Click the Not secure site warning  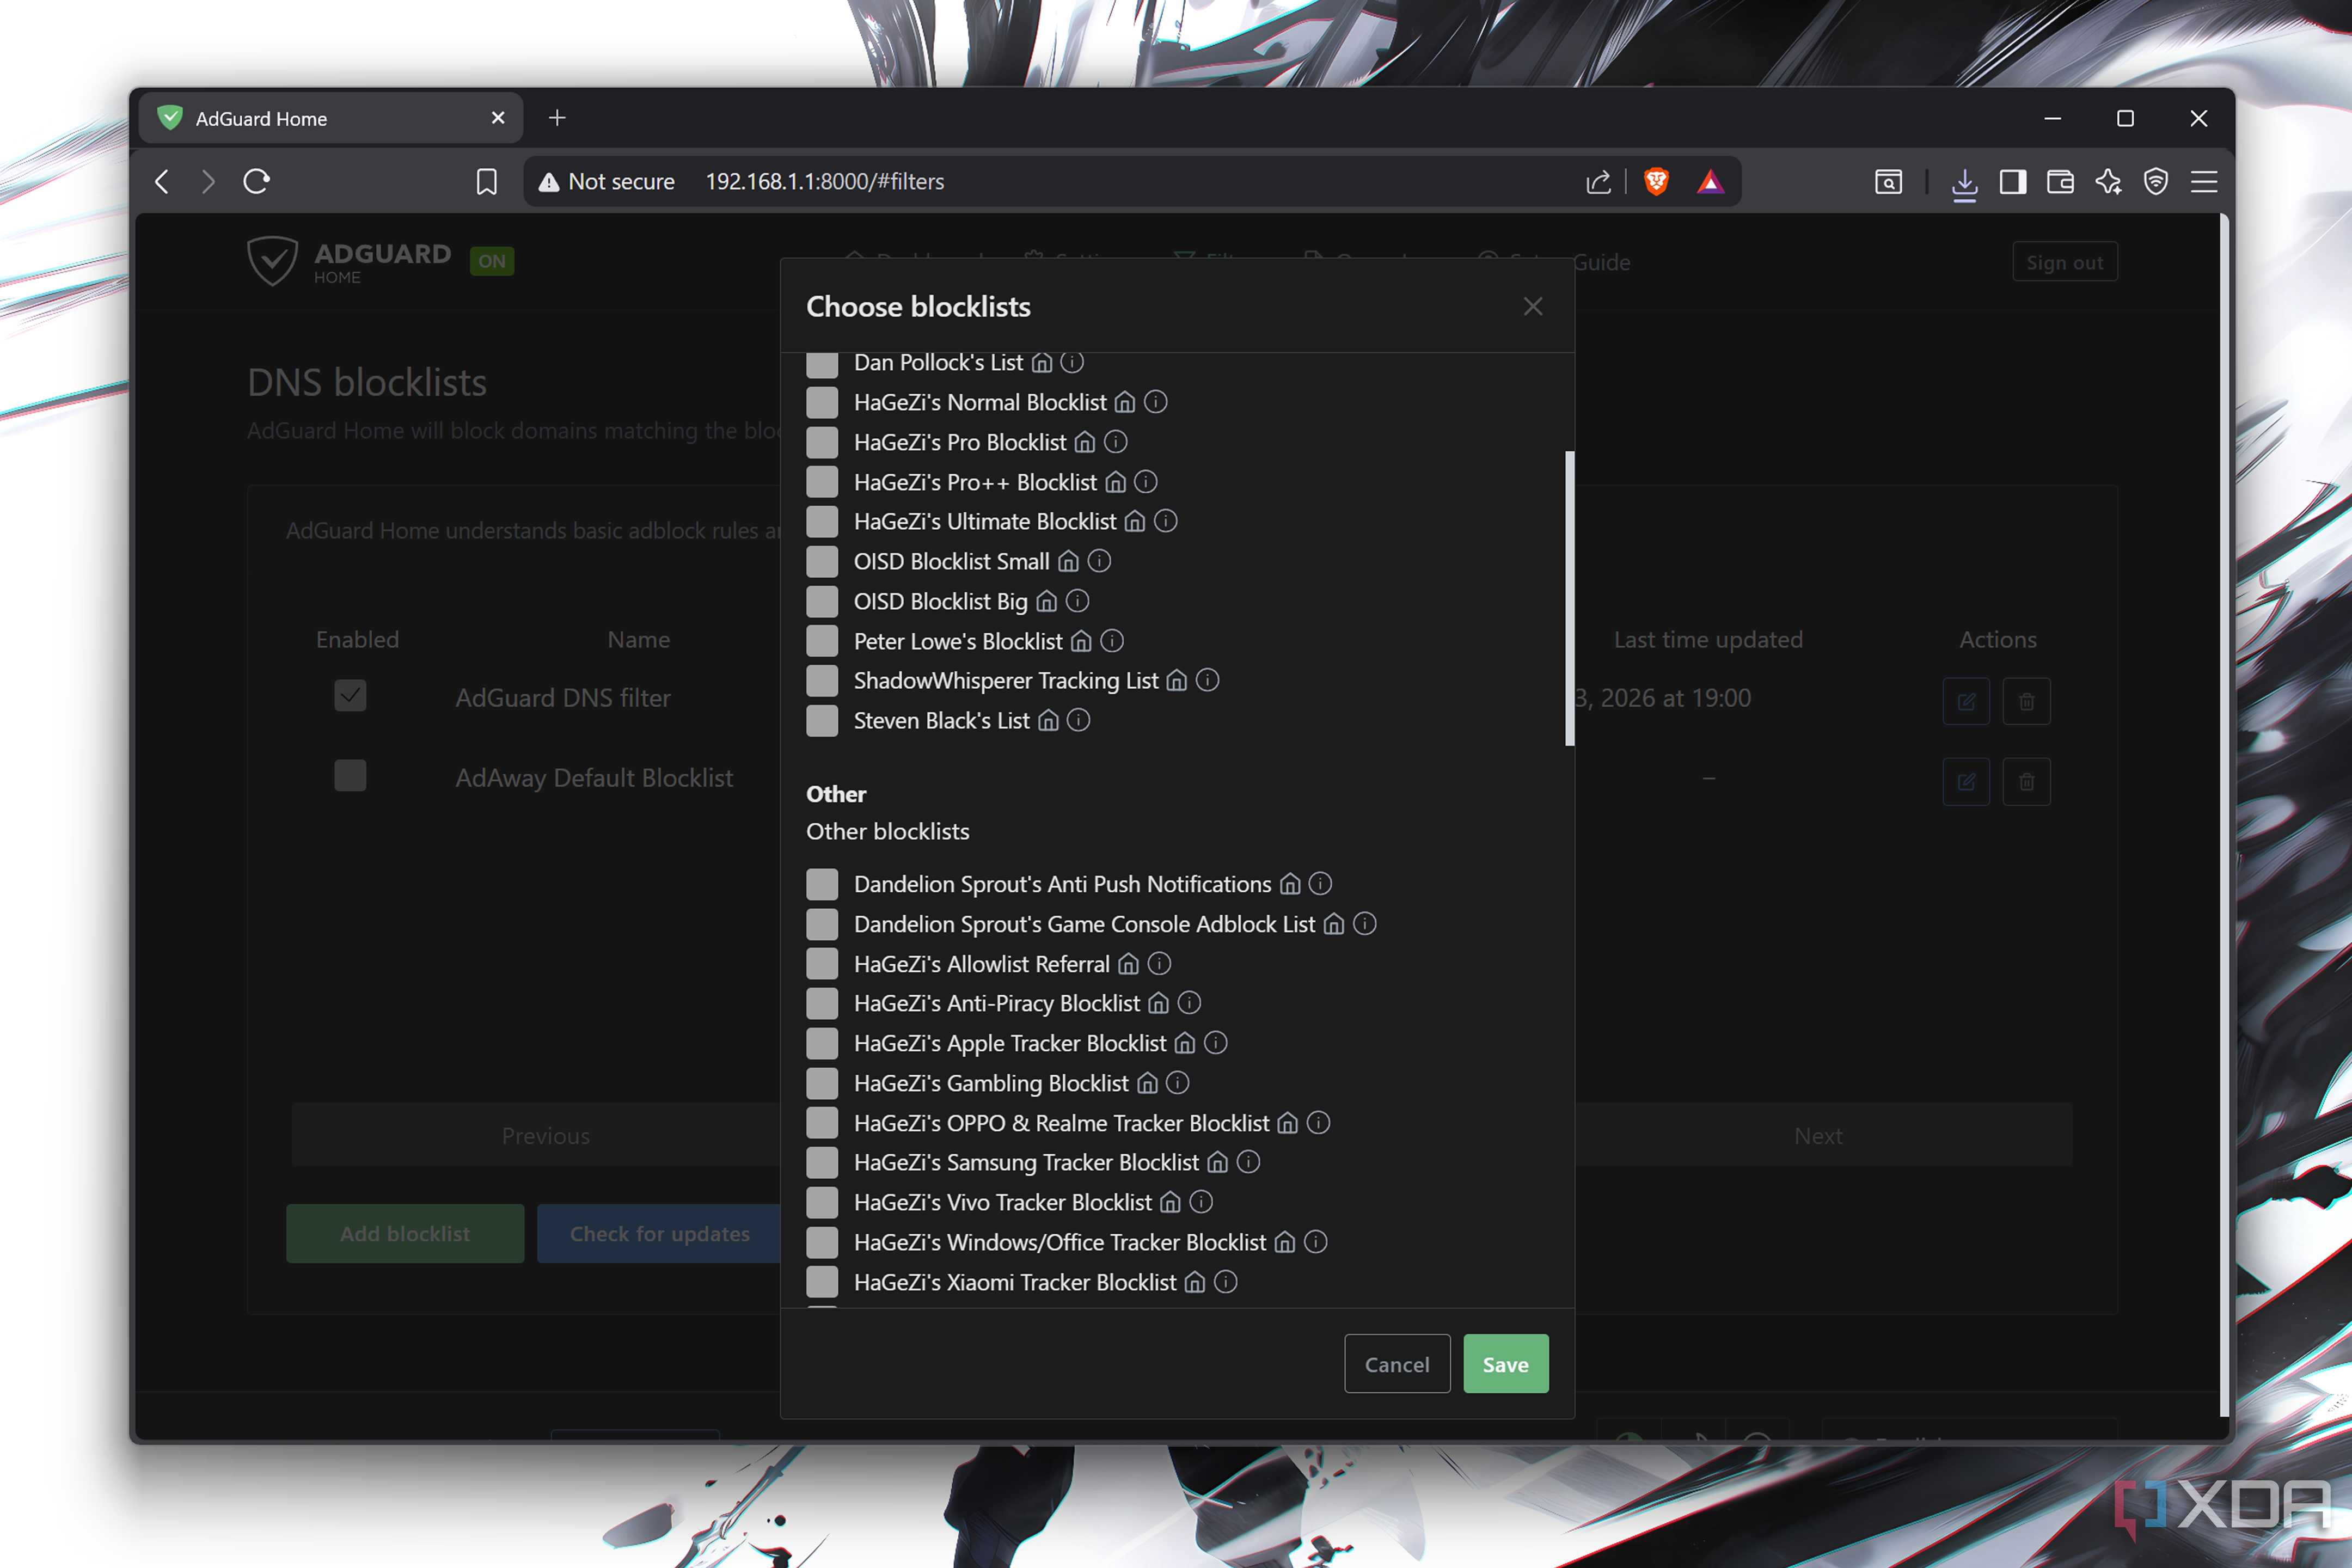(x=606, y=181)
